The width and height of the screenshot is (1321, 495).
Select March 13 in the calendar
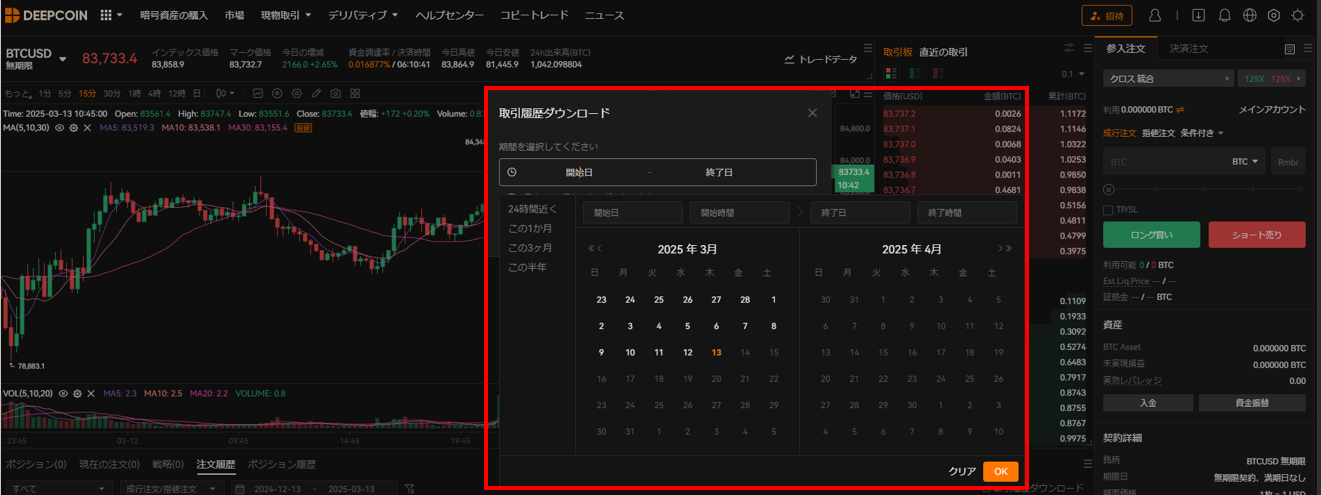tap(716, 352)
